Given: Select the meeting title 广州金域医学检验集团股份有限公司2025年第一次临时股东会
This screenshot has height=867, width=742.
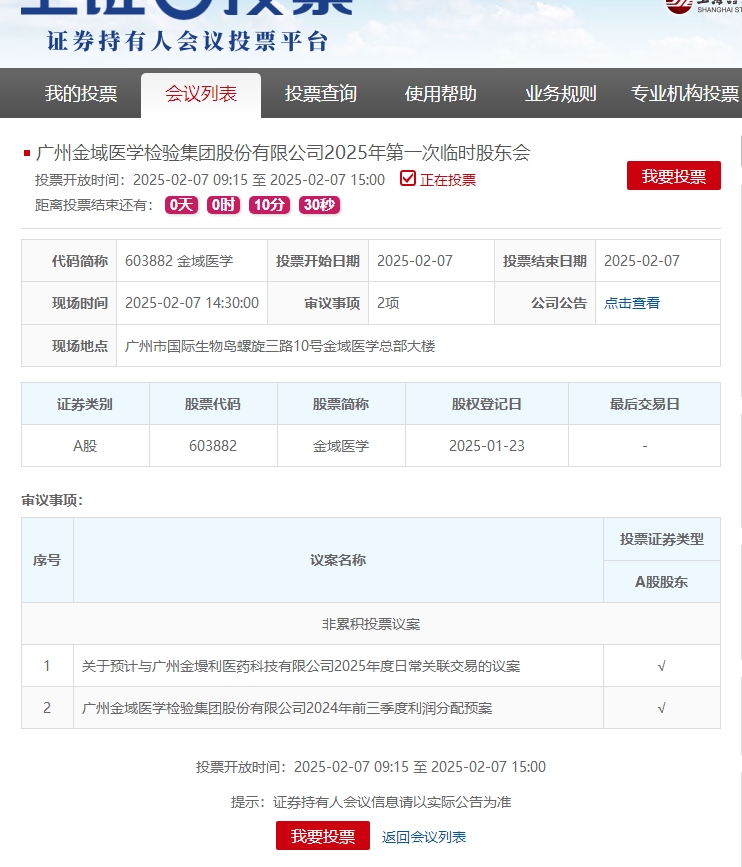Looking at the screenshot, I should point(283,153).
